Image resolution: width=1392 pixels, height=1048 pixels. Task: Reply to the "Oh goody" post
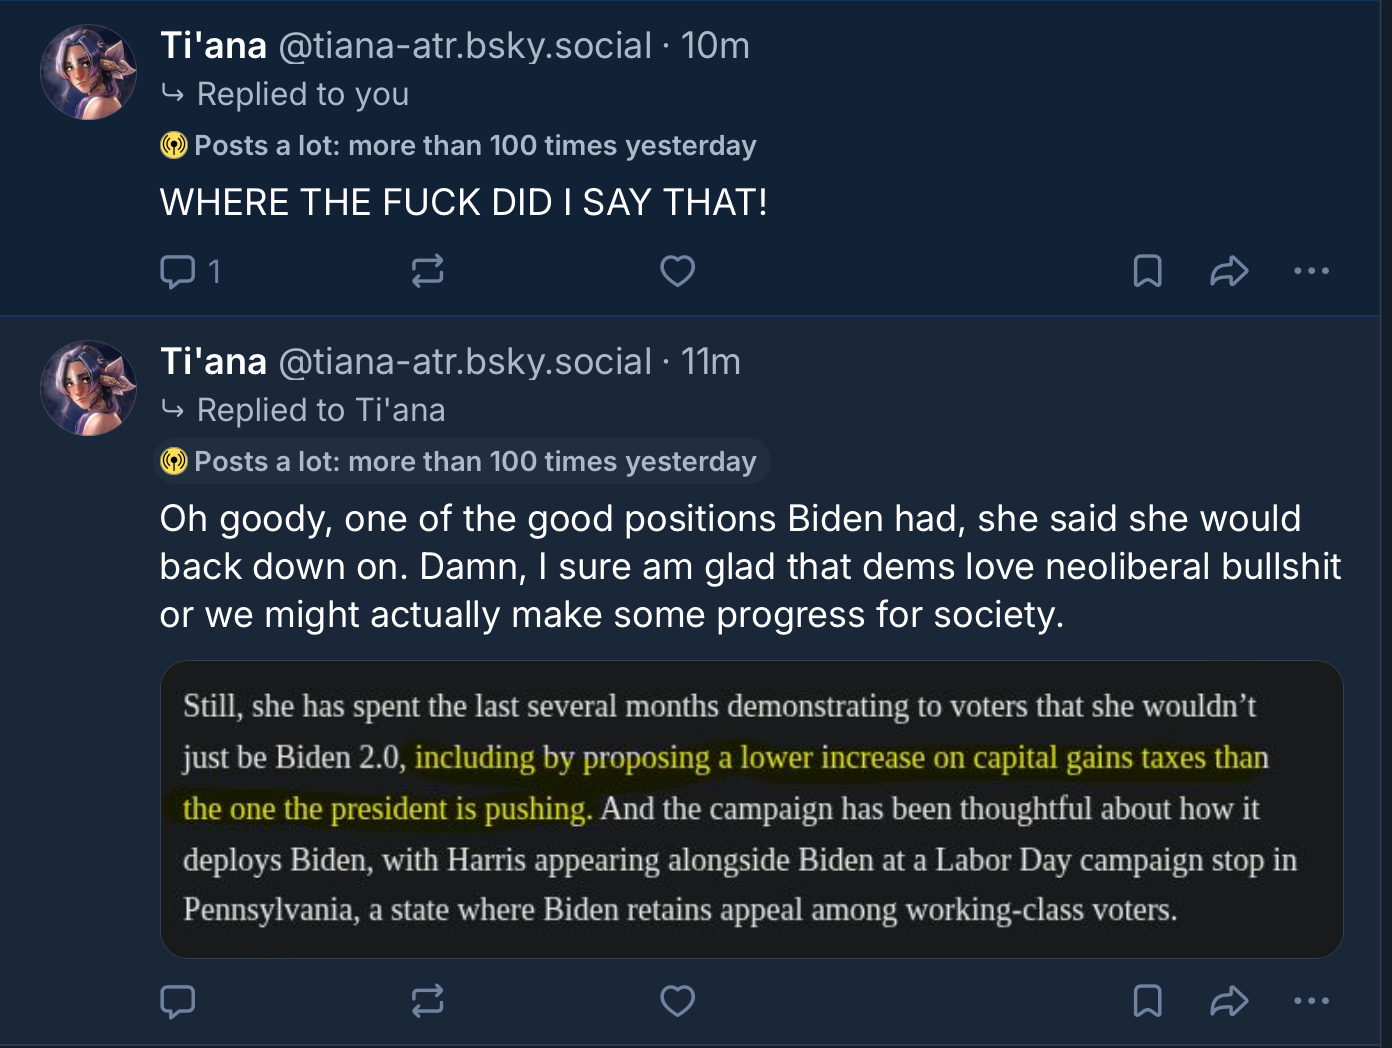pyautogui.click(x=178, y=1001)
